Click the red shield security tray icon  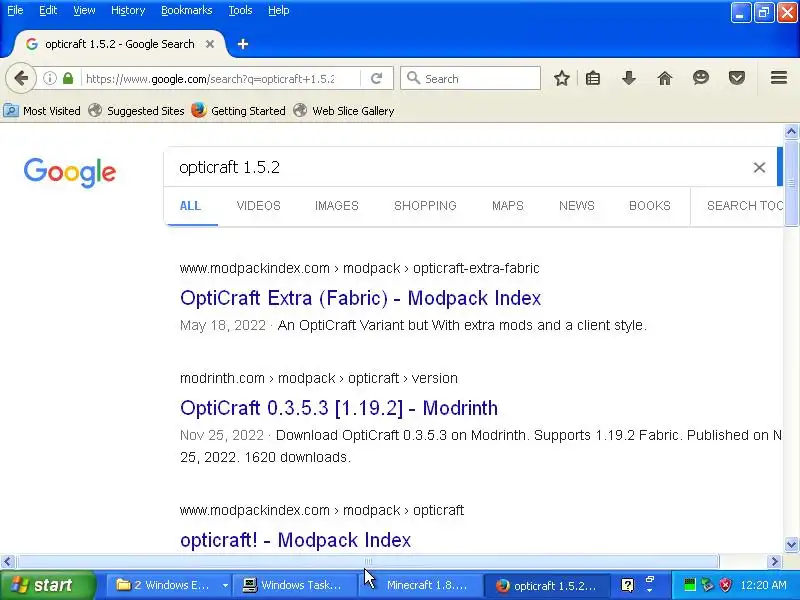726,585
